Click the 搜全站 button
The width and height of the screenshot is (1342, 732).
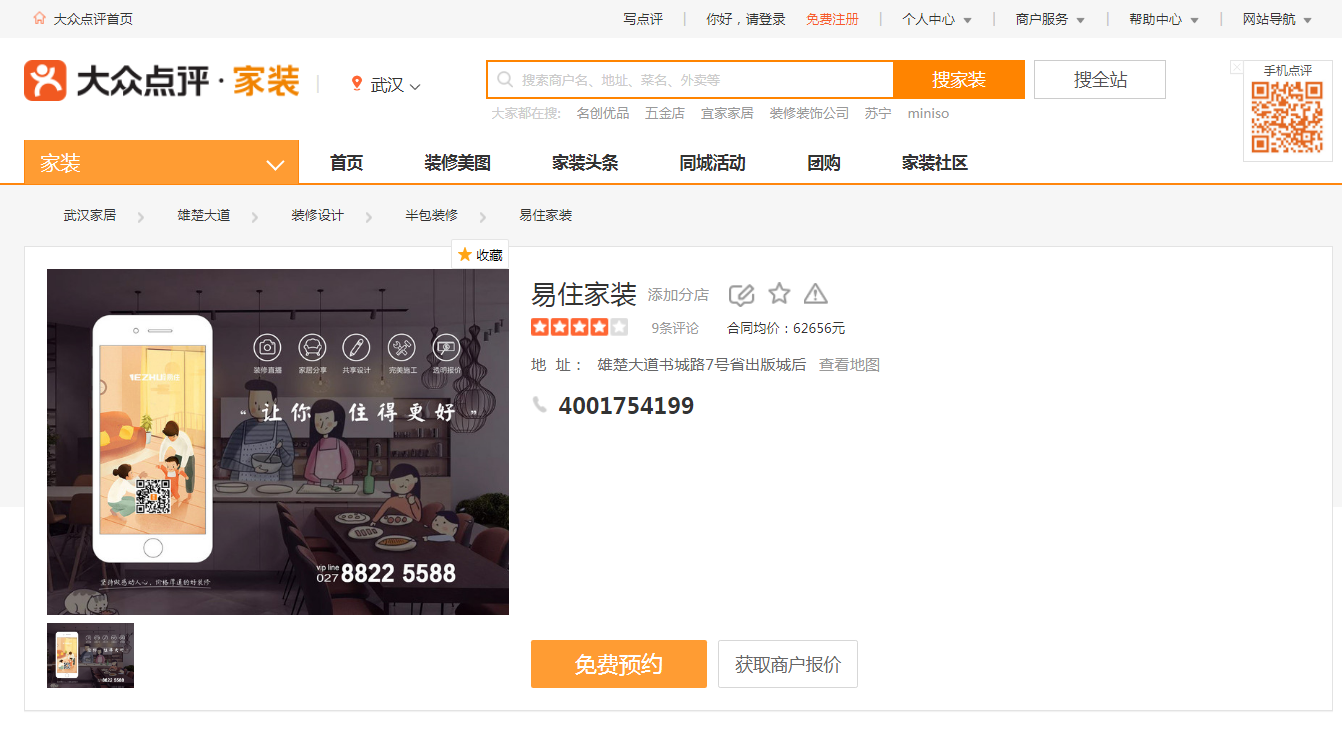1100,80
